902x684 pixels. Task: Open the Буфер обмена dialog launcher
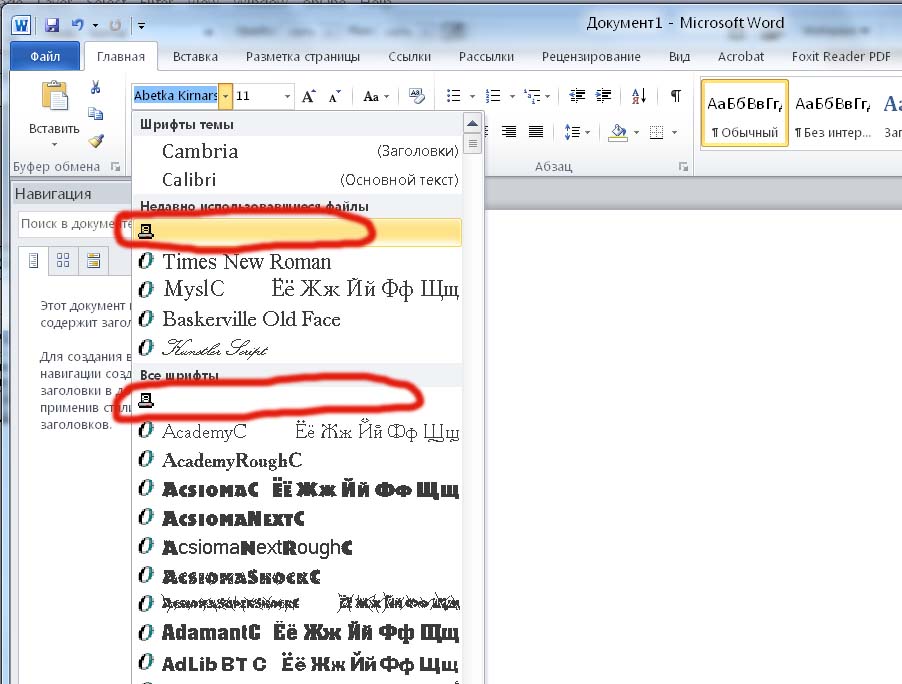(116, 167)
